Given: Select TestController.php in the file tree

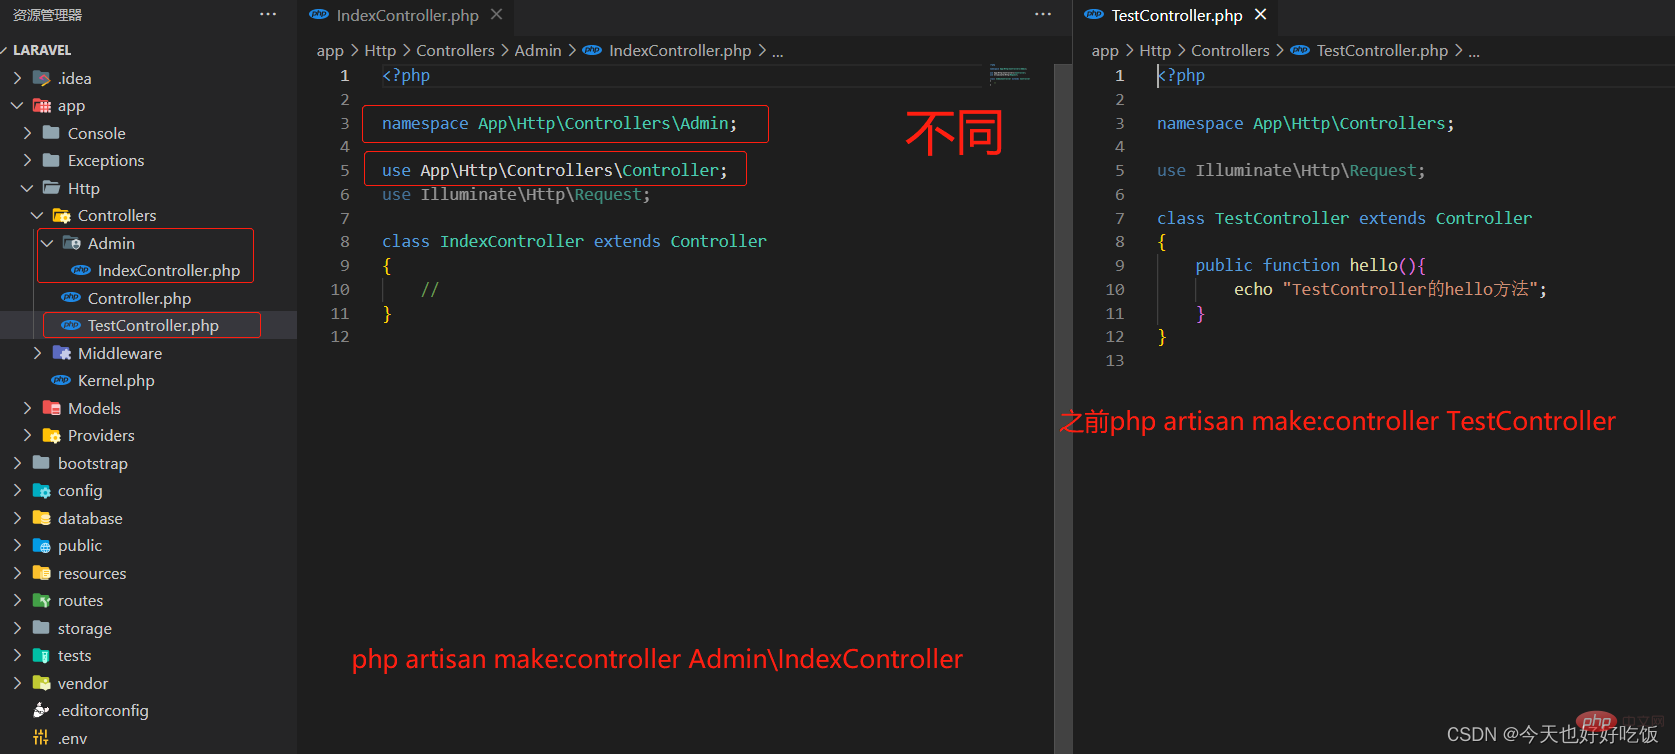Looking at the screenshot, I should click(153, 326).
